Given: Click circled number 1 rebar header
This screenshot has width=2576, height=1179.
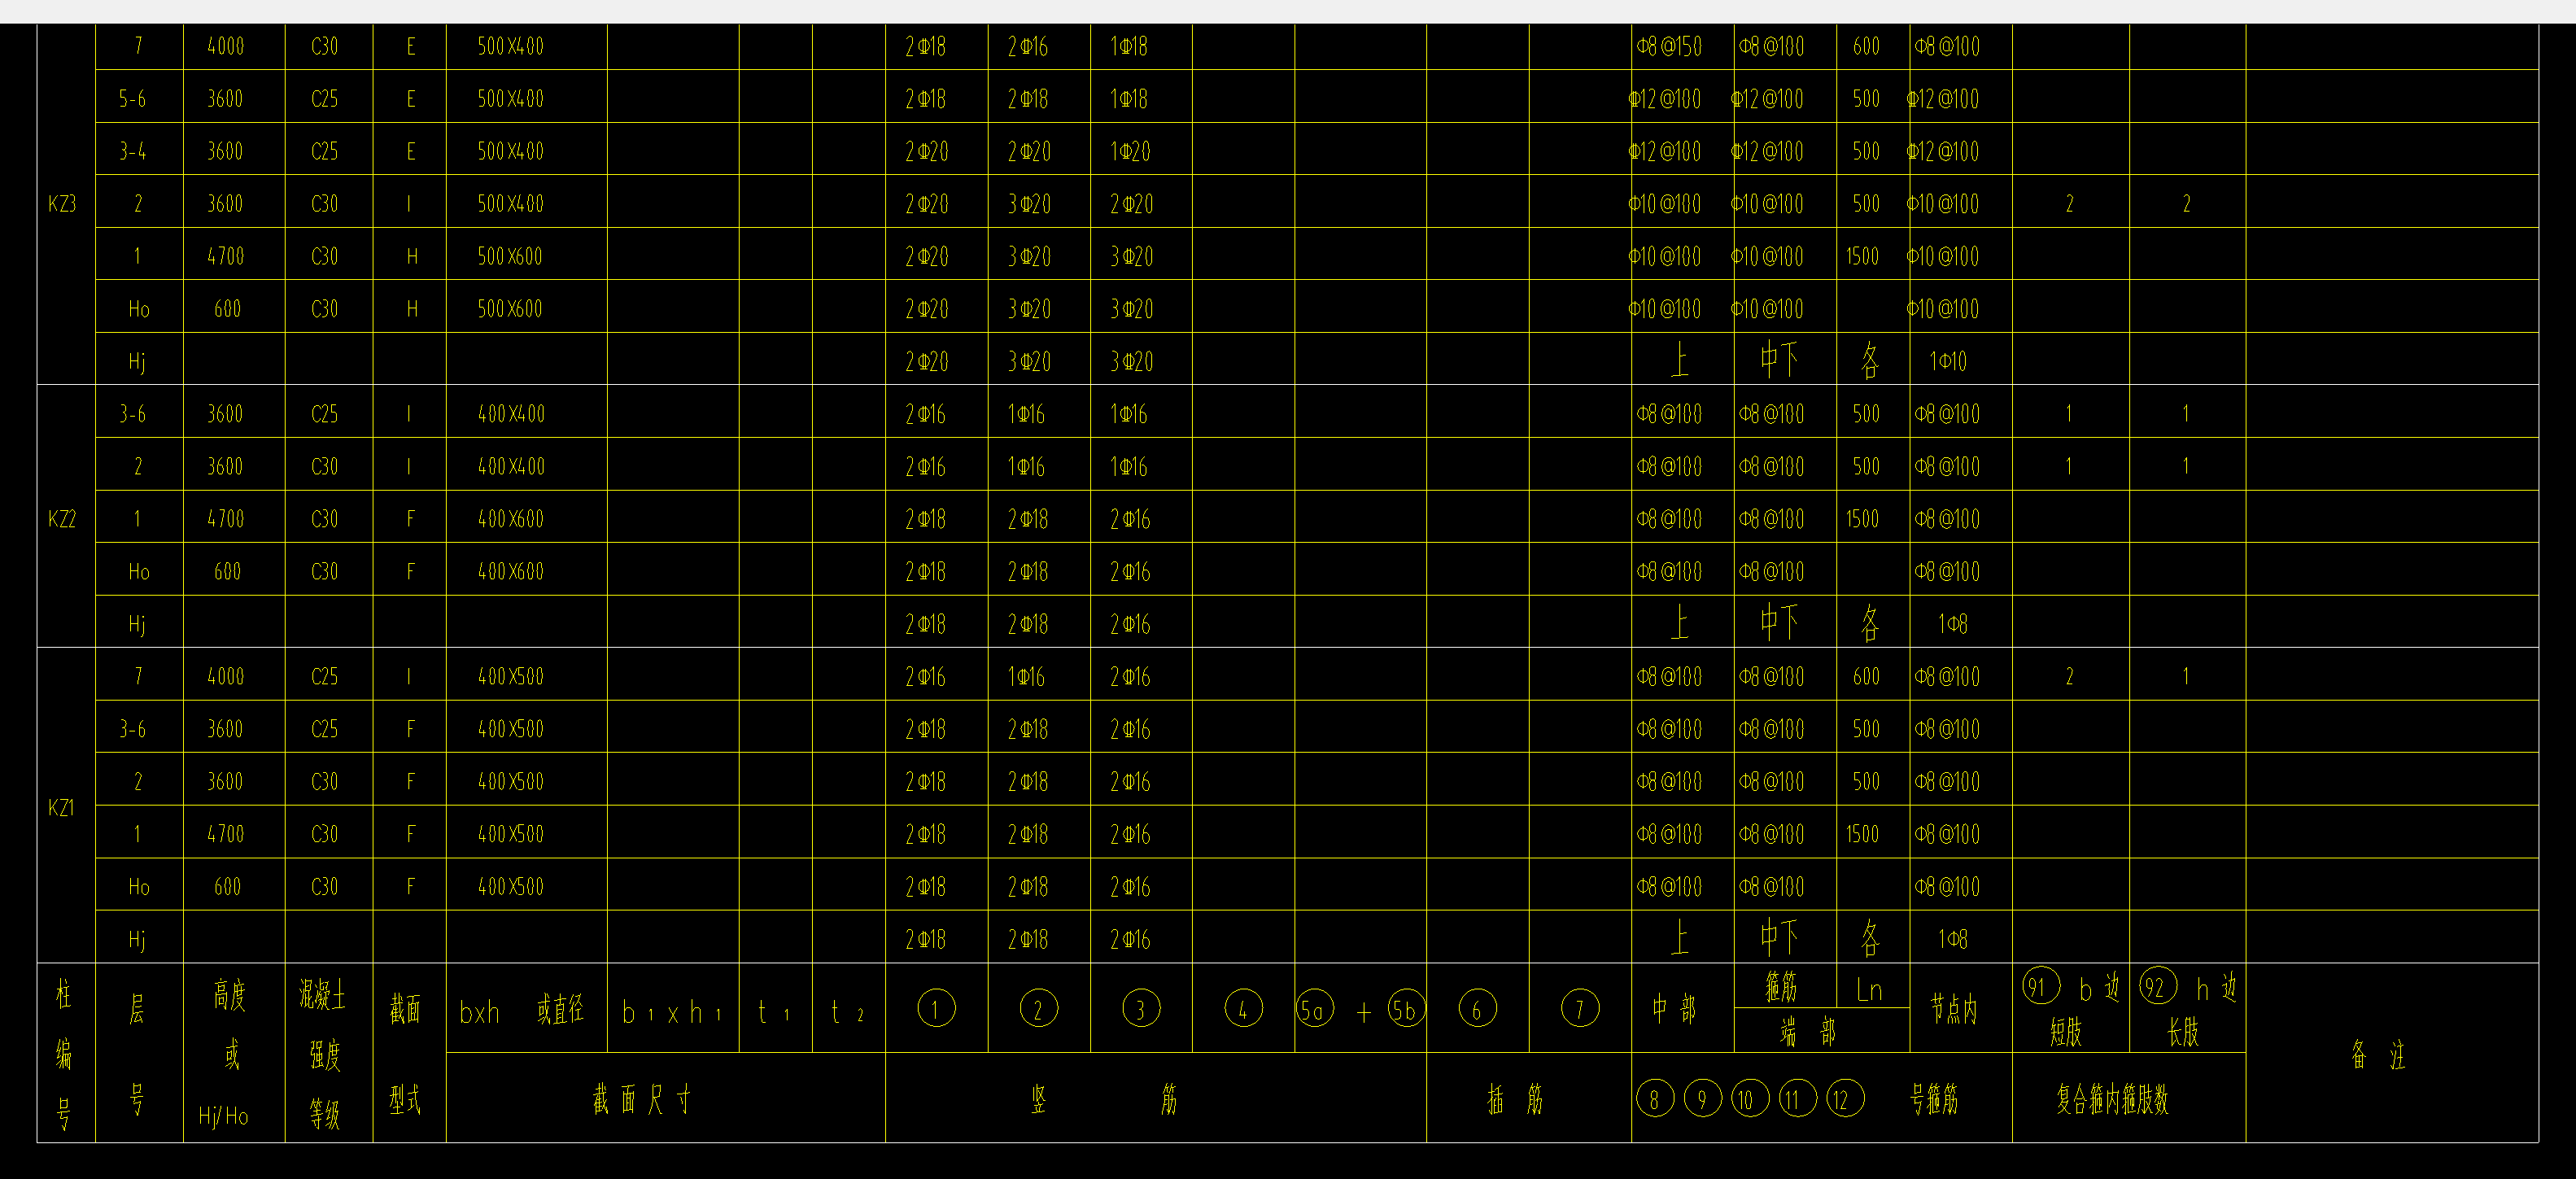Looking at the screenshot, I should (936, 1009).
